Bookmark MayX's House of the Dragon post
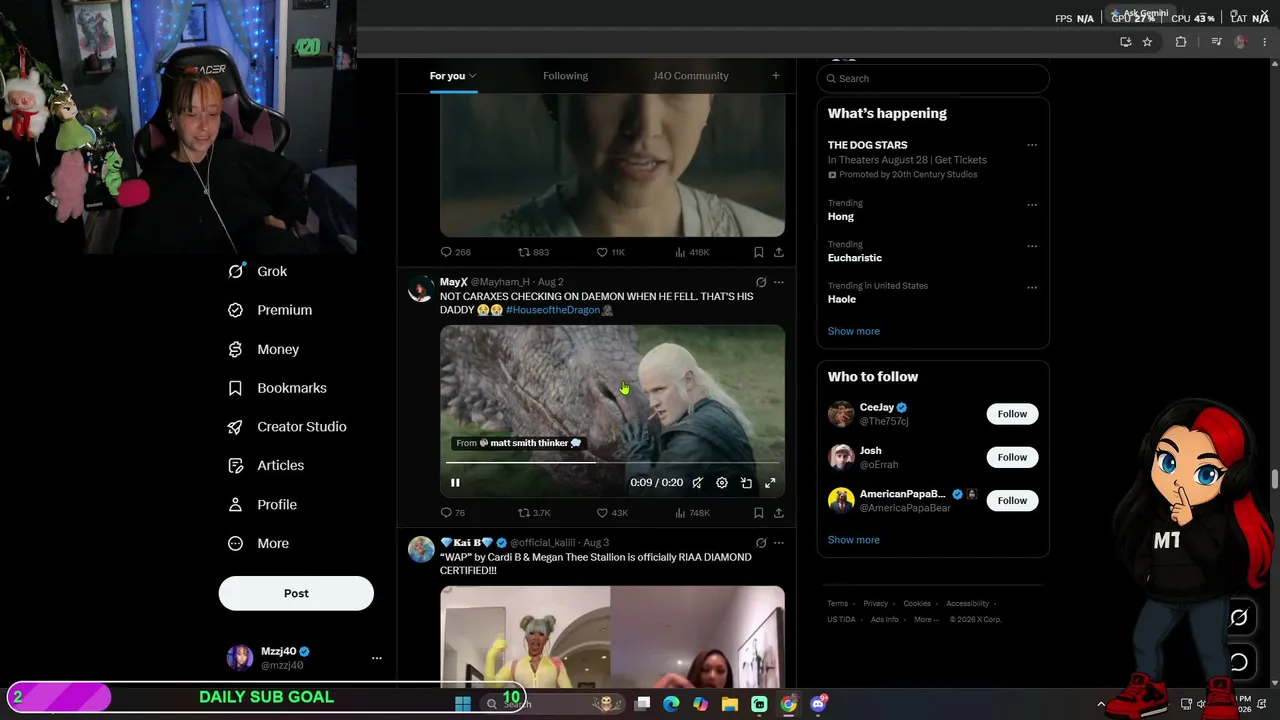The height and width of the screenshot is (720, 1280). coord(759,513)
